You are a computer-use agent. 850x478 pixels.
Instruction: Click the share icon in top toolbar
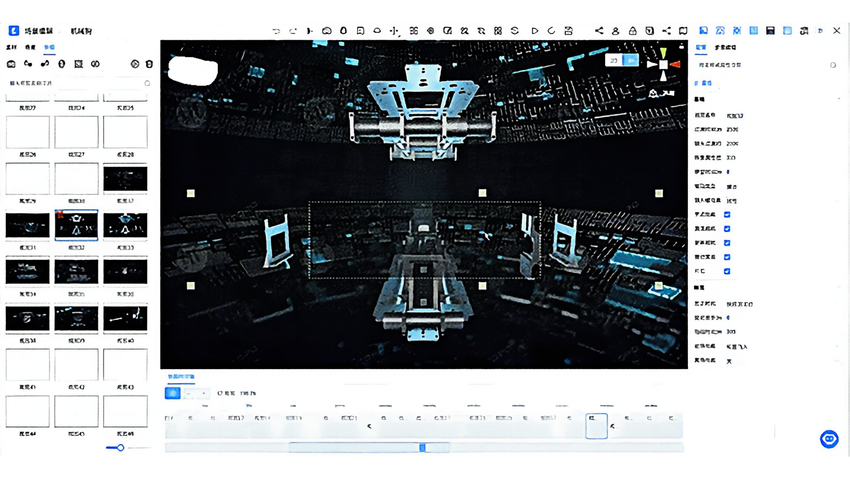tap(599, 31)
